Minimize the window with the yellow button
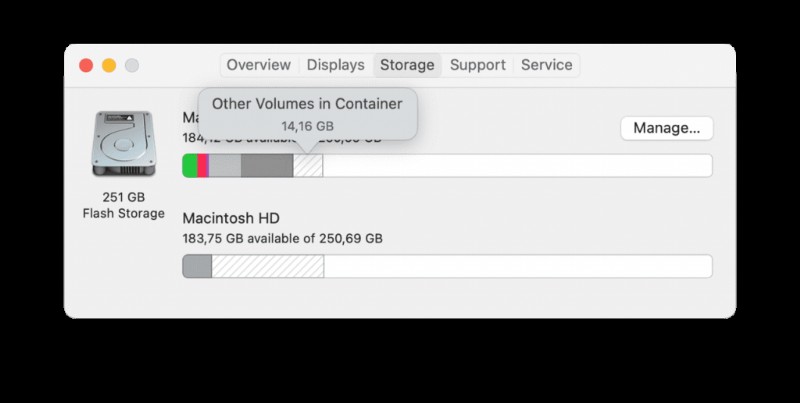Screen dimensions: 800x403 tap(109, 65)
